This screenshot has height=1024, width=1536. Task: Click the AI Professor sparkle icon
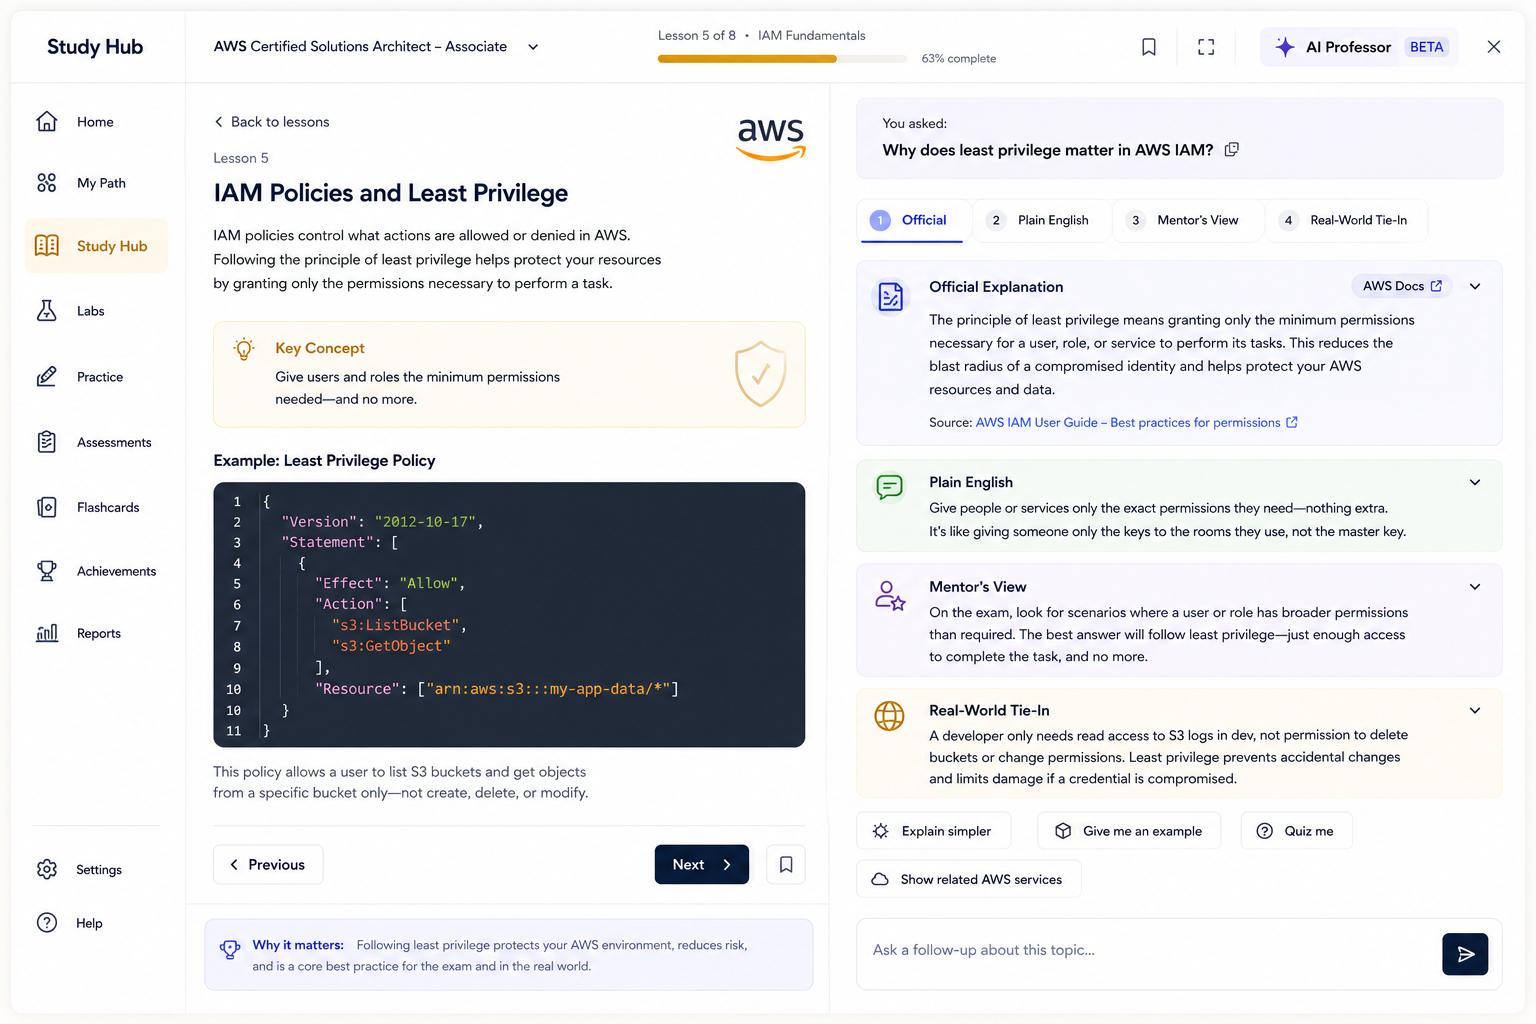(1285, 47)
